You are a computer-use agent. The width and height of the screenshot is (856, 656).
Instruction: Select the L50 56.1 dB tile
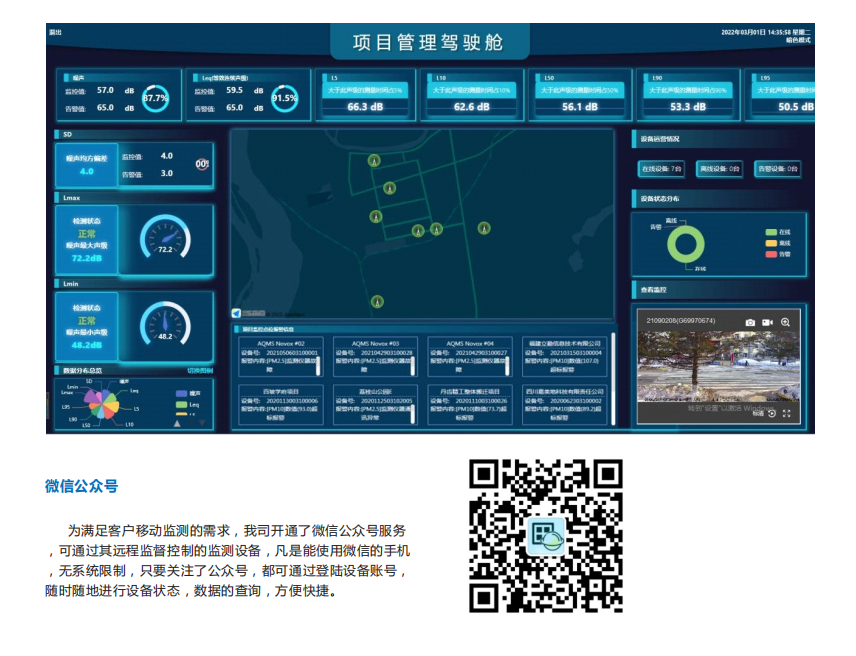580,95
